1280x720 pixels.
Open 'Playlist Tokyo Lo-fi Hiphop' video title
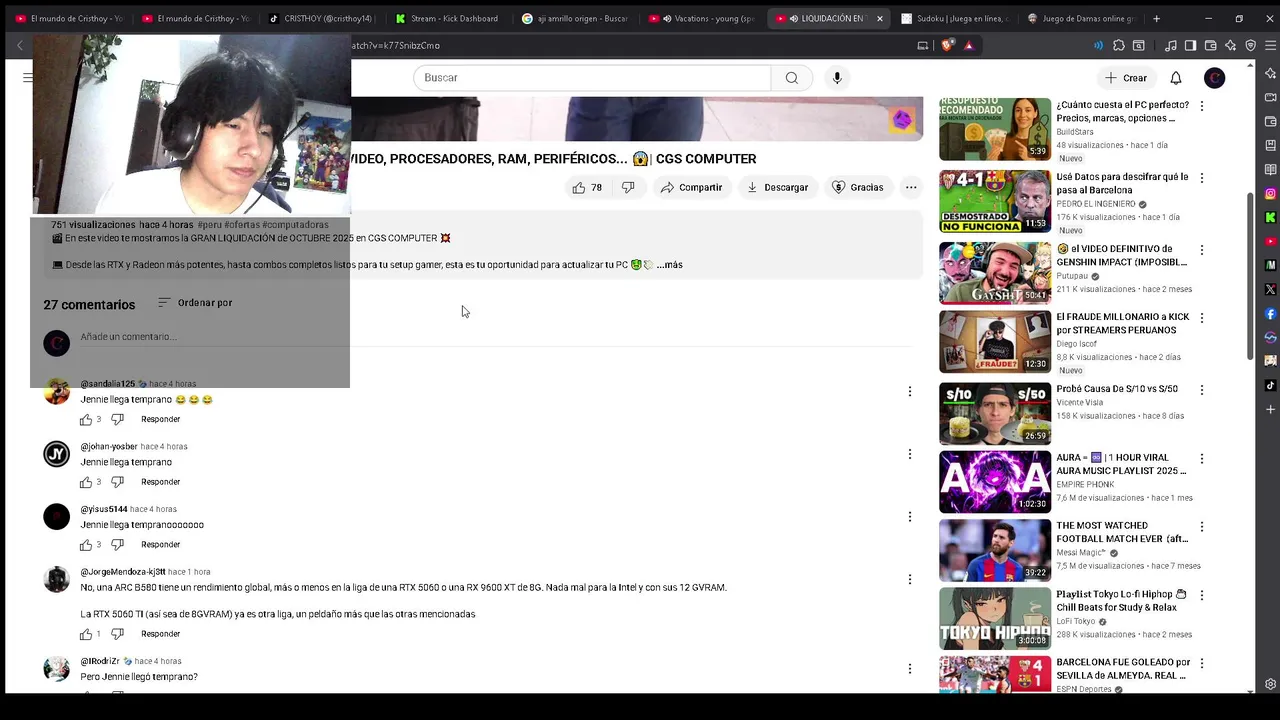tap(1120, 601)
